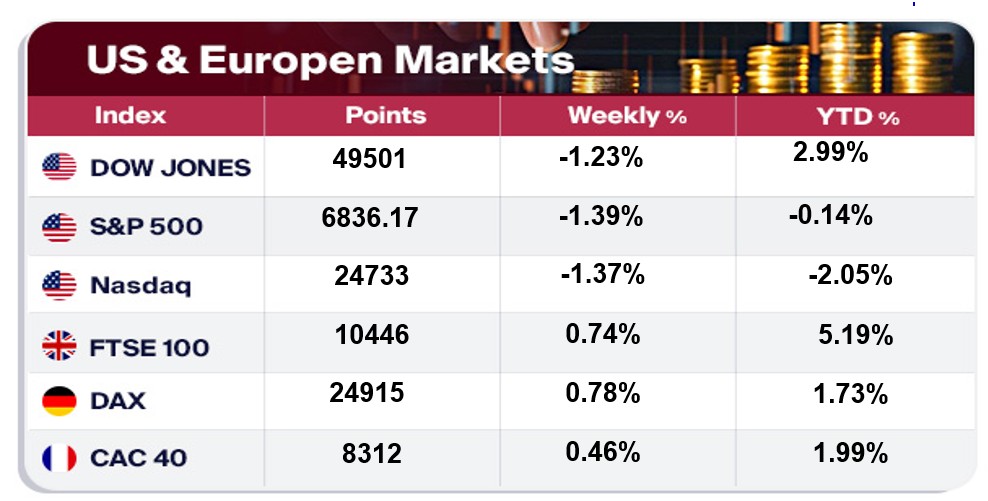Open the S&P 500 index label
Screen dimensions: 988x501
[146, 227]
